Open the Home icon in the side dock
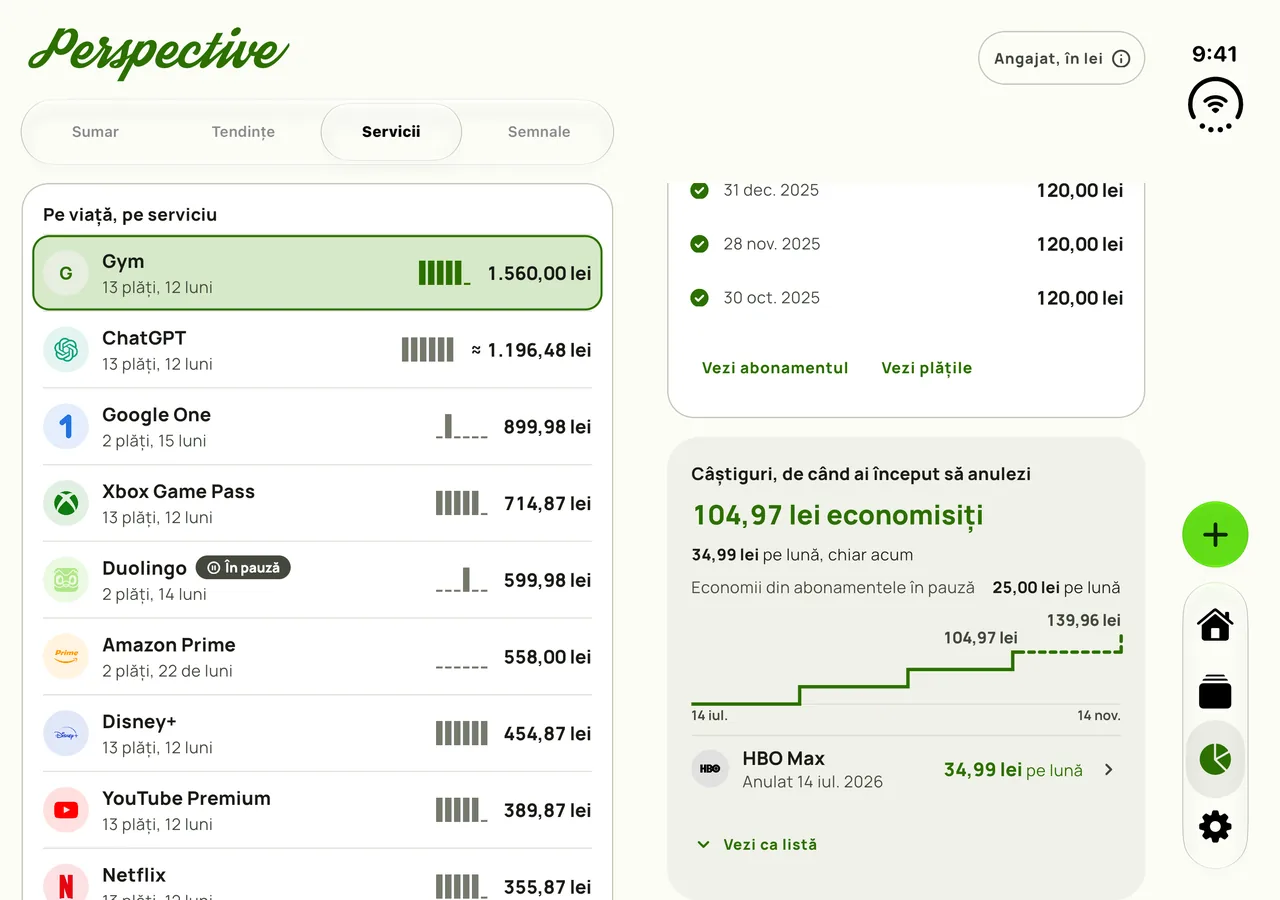The width and height of the screenshot is (1280, 900). pyautogui.click(x=1215, y=625)
